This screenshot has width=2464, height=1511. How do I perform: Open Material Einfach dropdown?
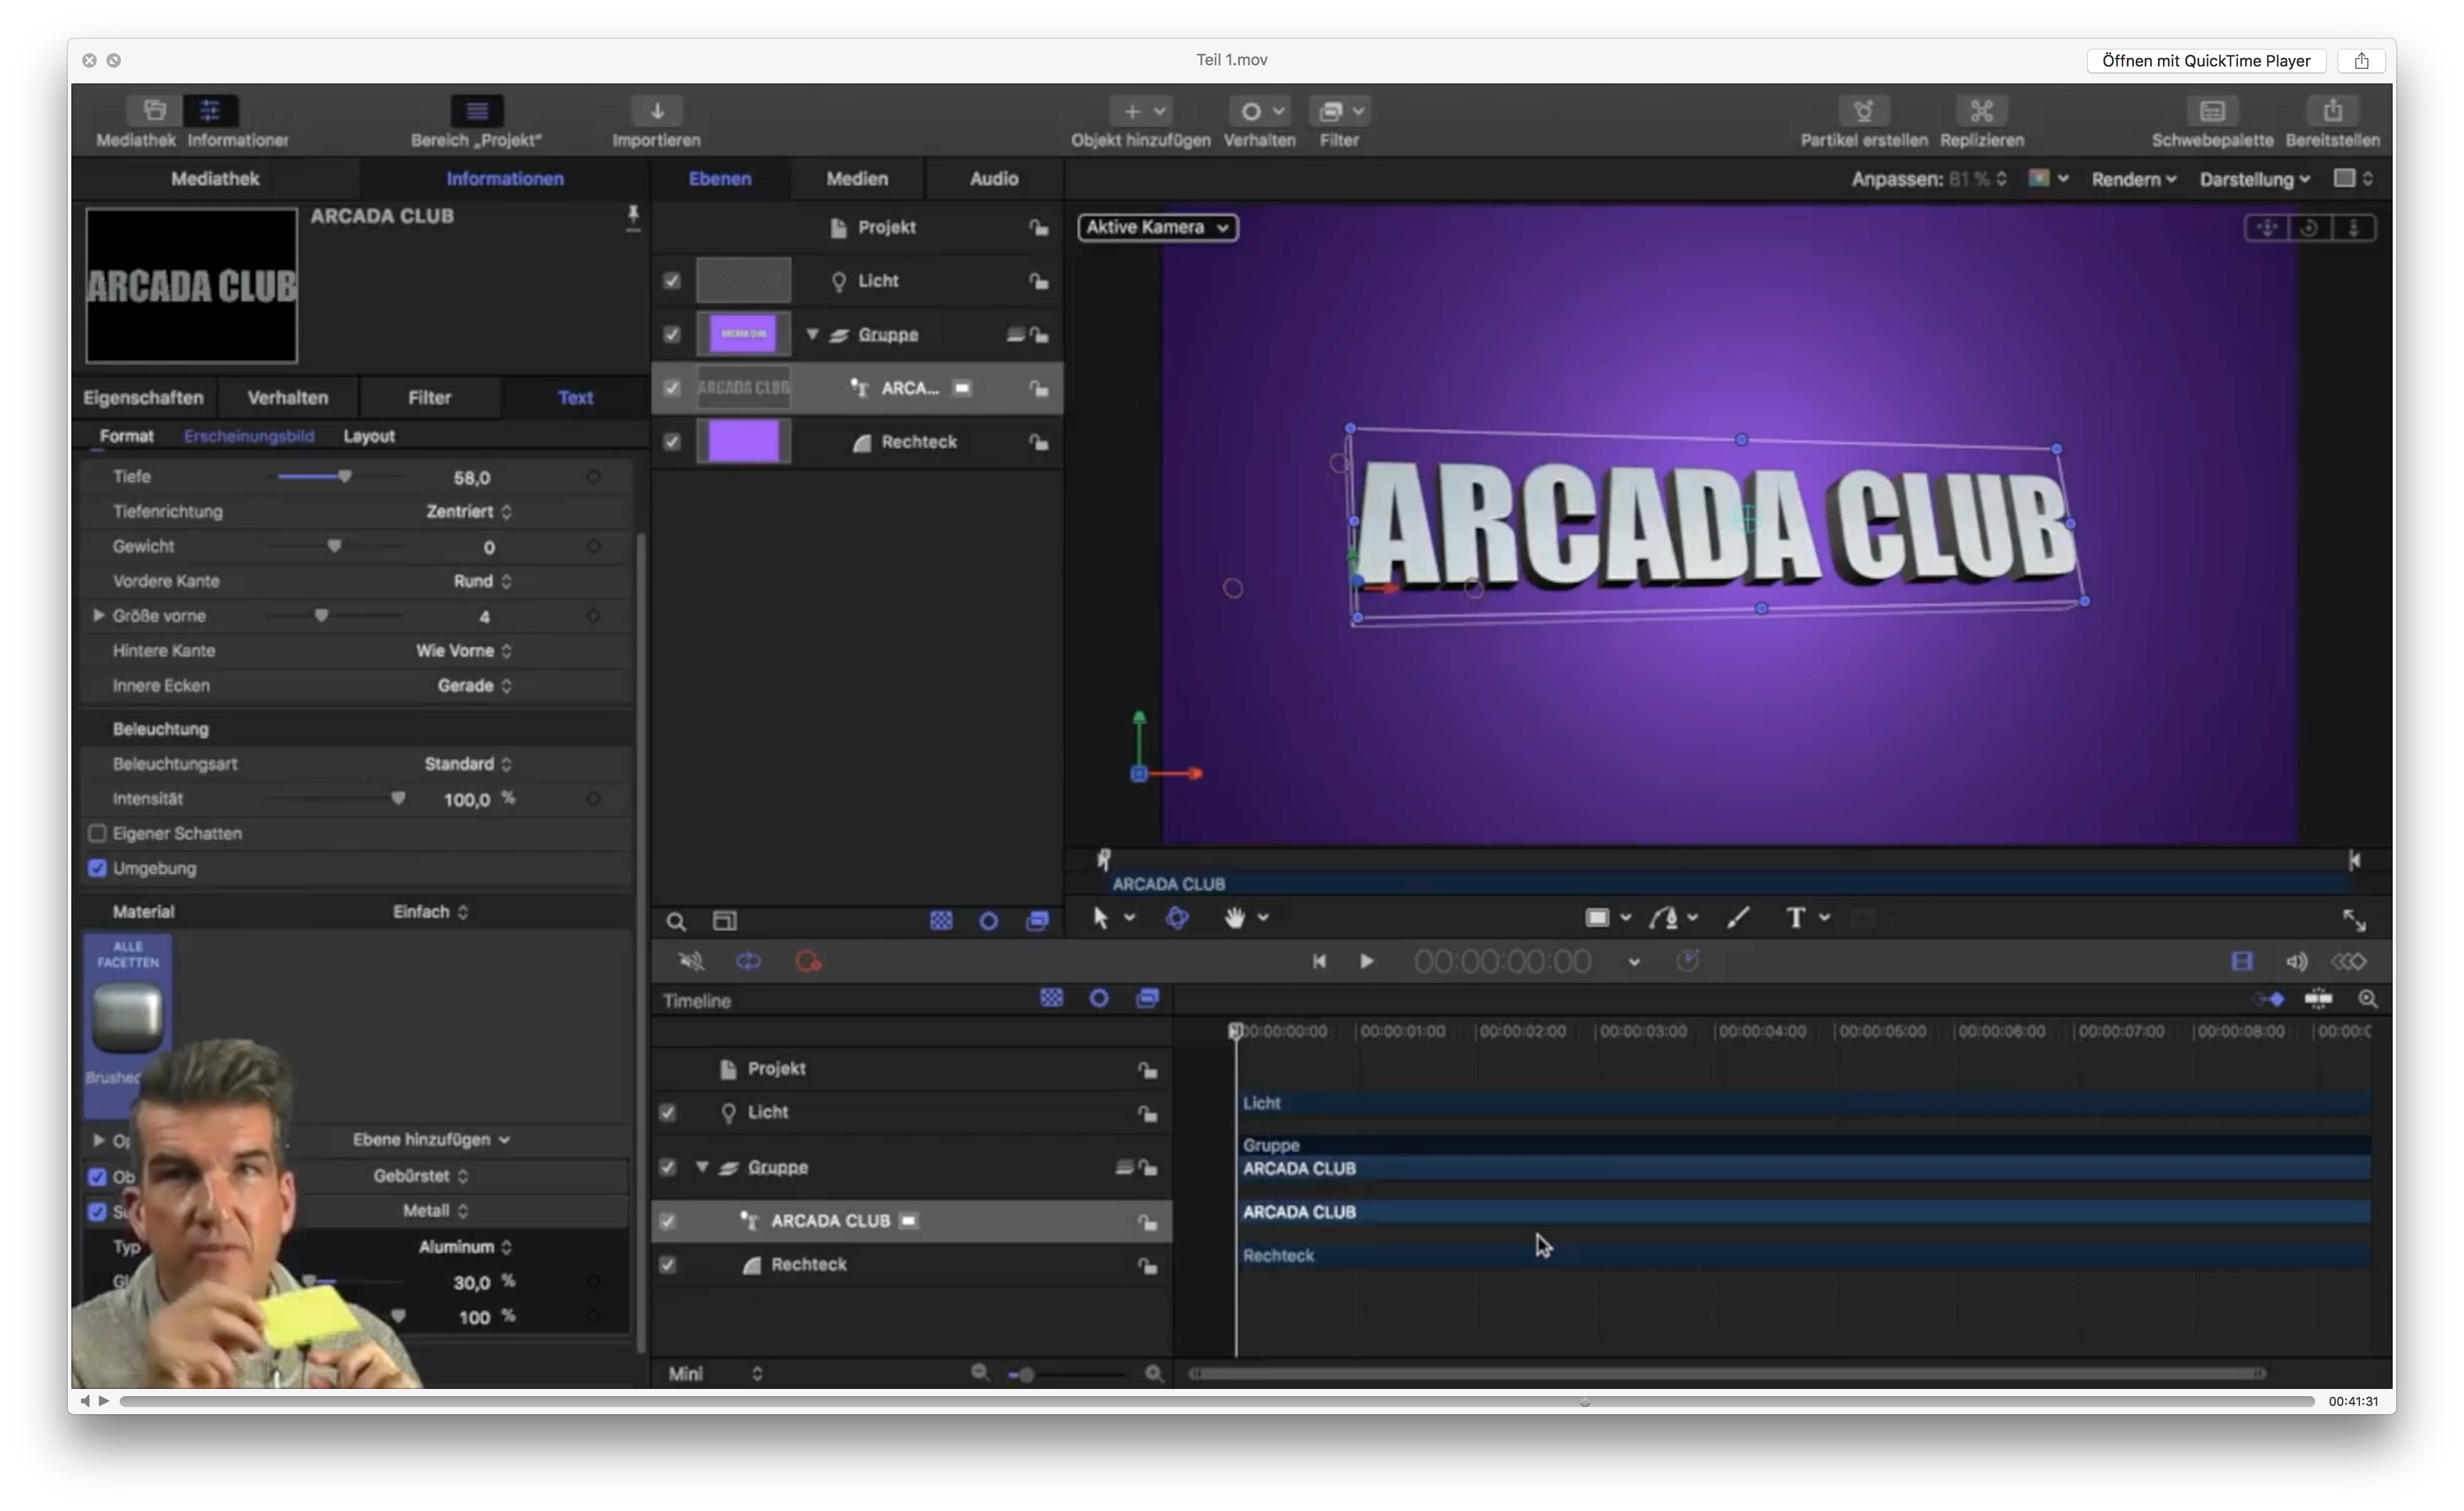coord(430,913)
